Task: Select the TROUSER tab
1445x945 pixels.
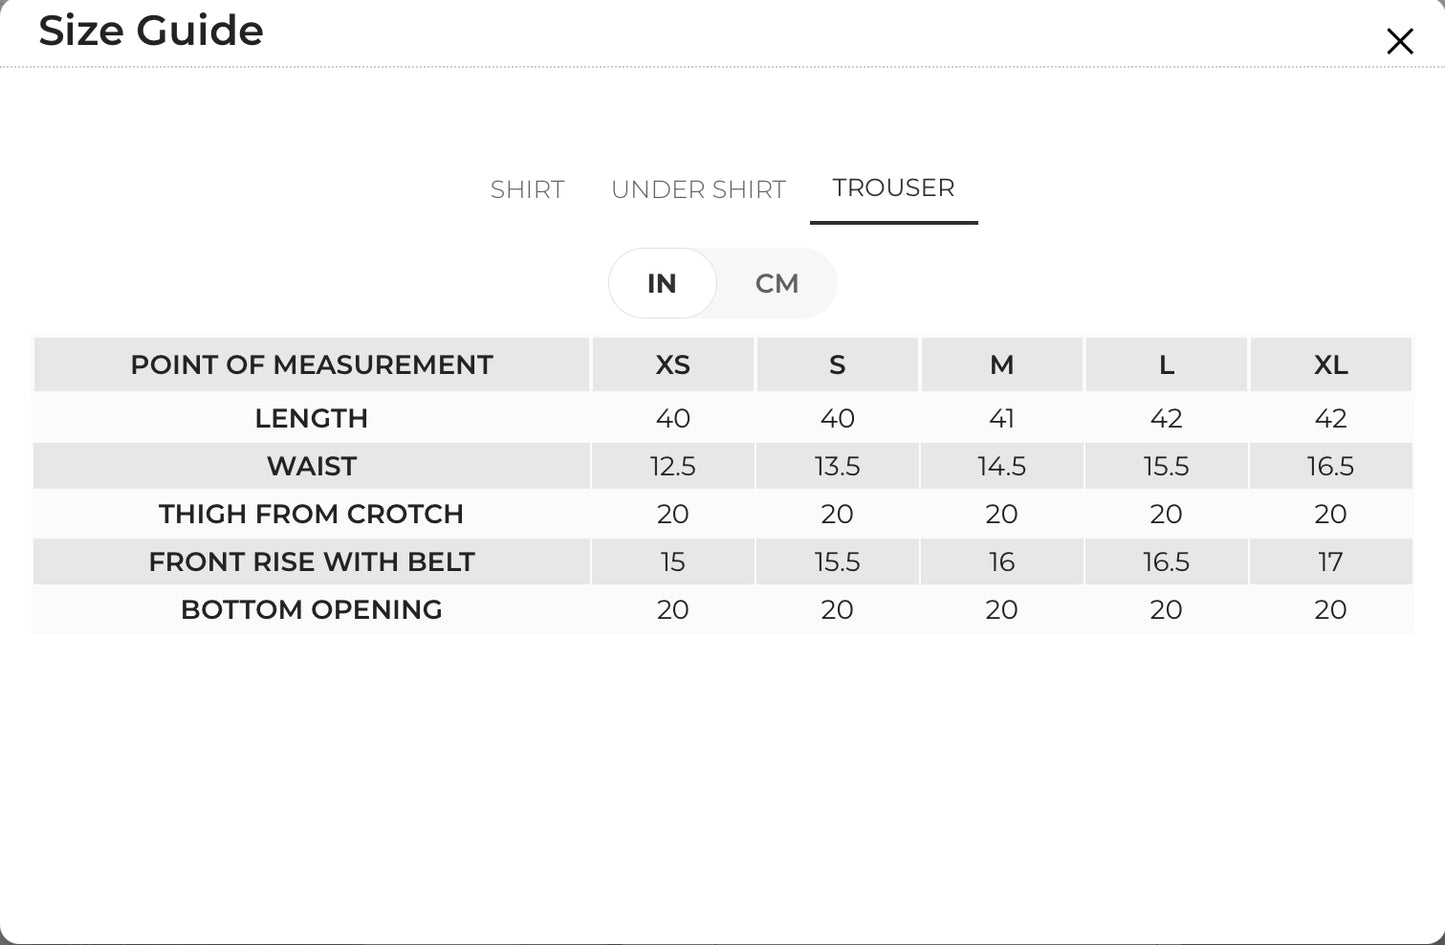Action: tap(893, 188)
